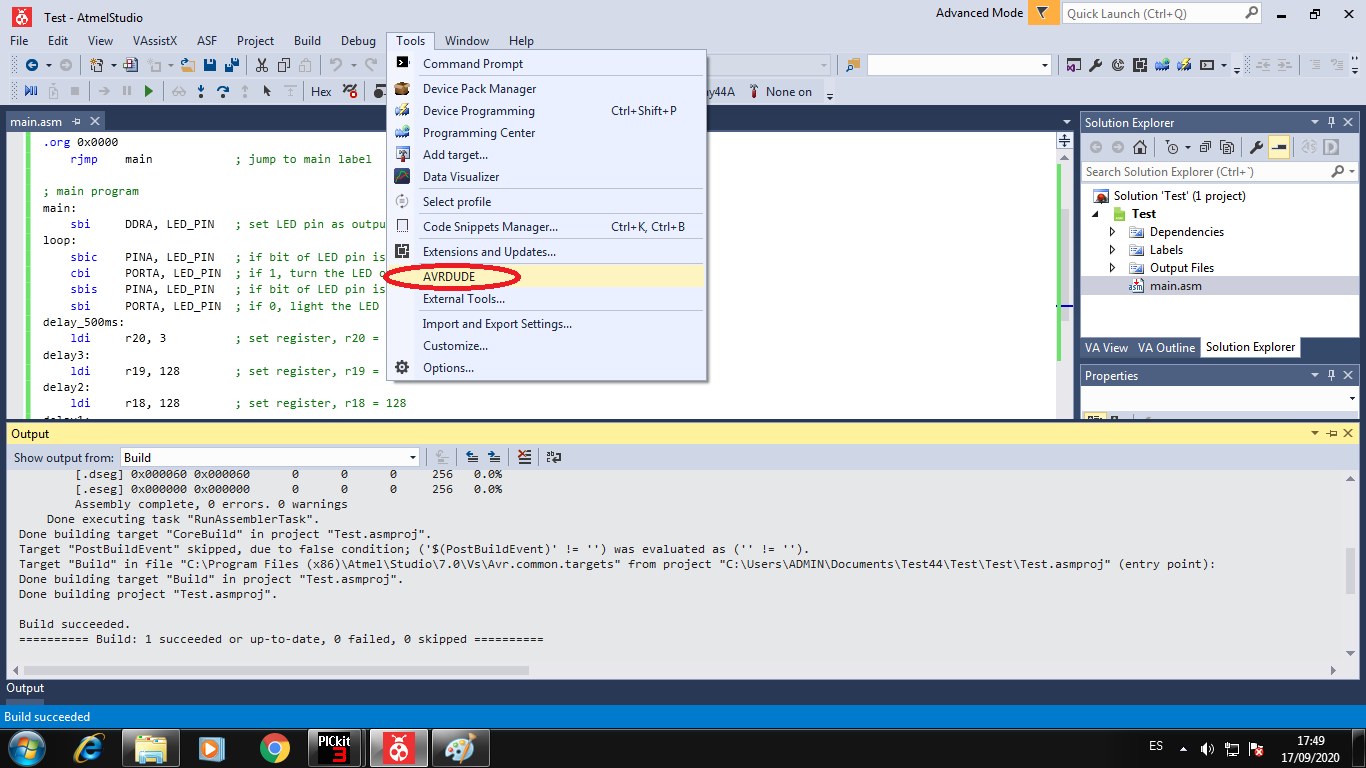Click the Properties wrench in Solution Explorer
1366x768 pixels.
(x=1257, y=147)
